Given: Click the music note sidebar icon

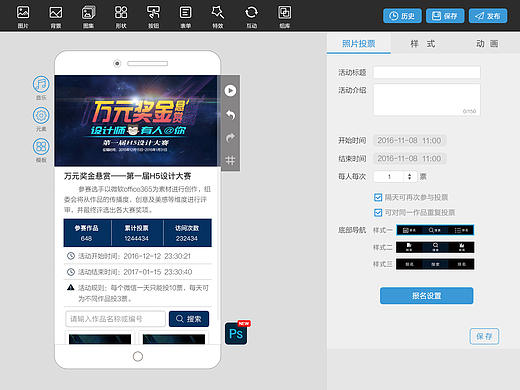Looking at the screenshot, I should [41, 84].
